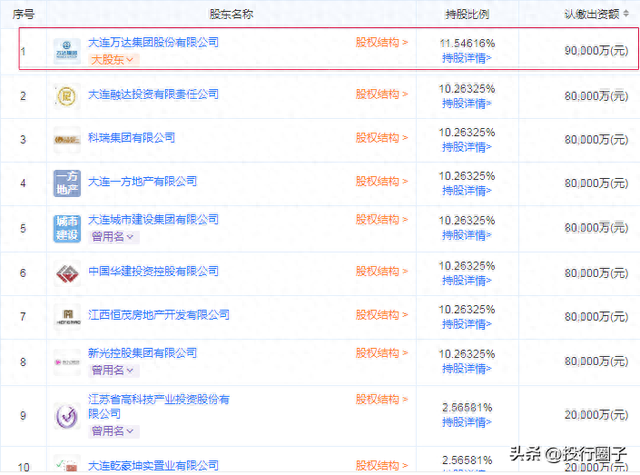The width and height of the screenshot is (640, 475).
Task: Expand 曾用名 under 大连城市建设集团
Action: [x=113, y=237]
